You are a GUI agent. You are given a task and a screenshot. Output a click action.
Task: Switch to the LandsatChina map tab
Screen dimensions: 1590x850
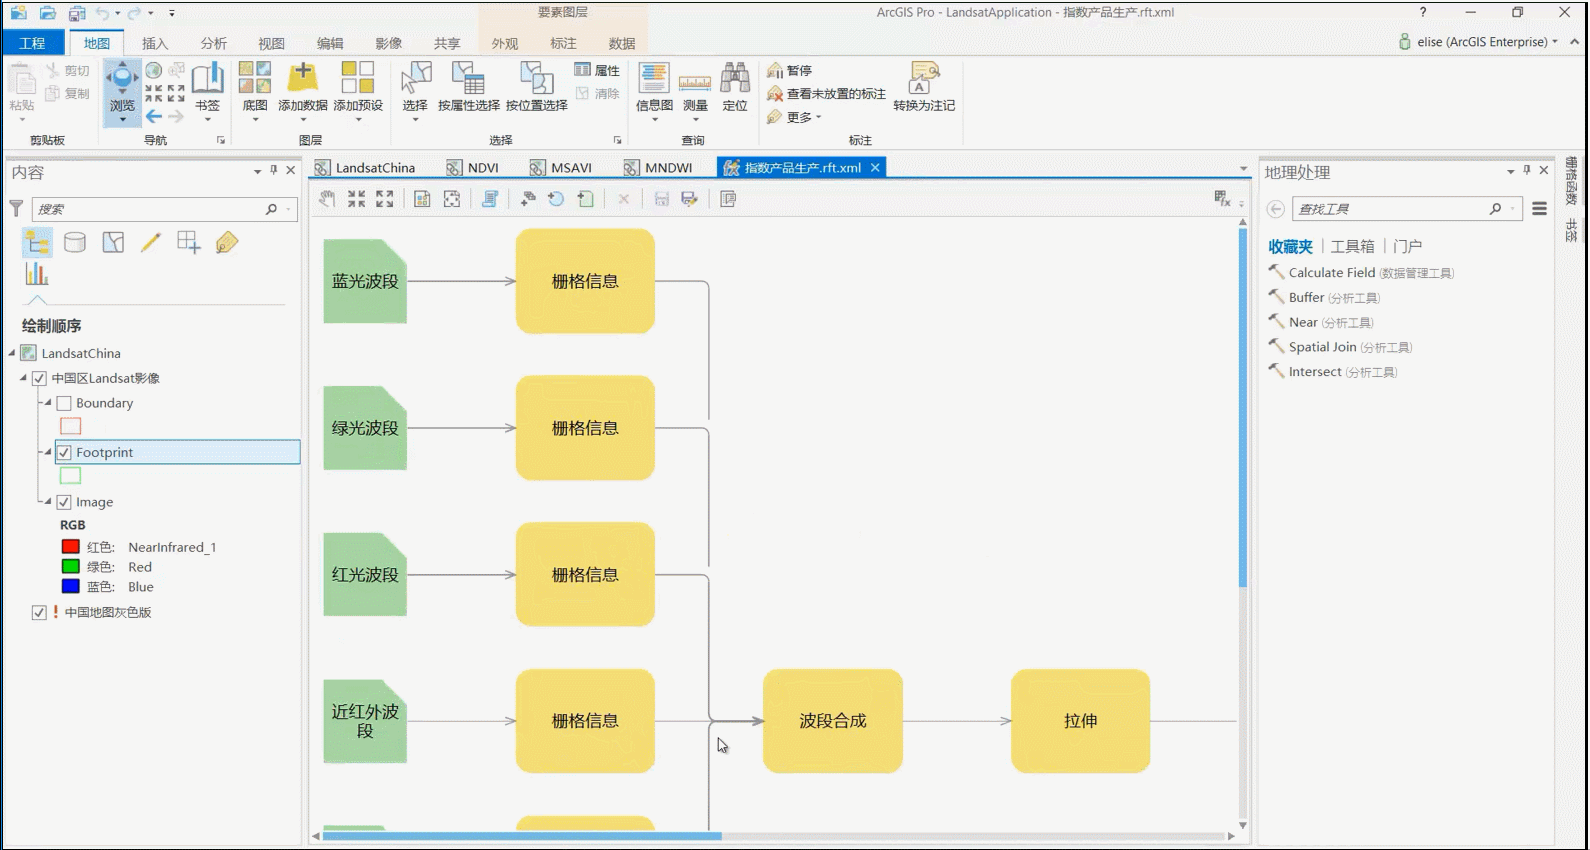click(x=365, y=167)
